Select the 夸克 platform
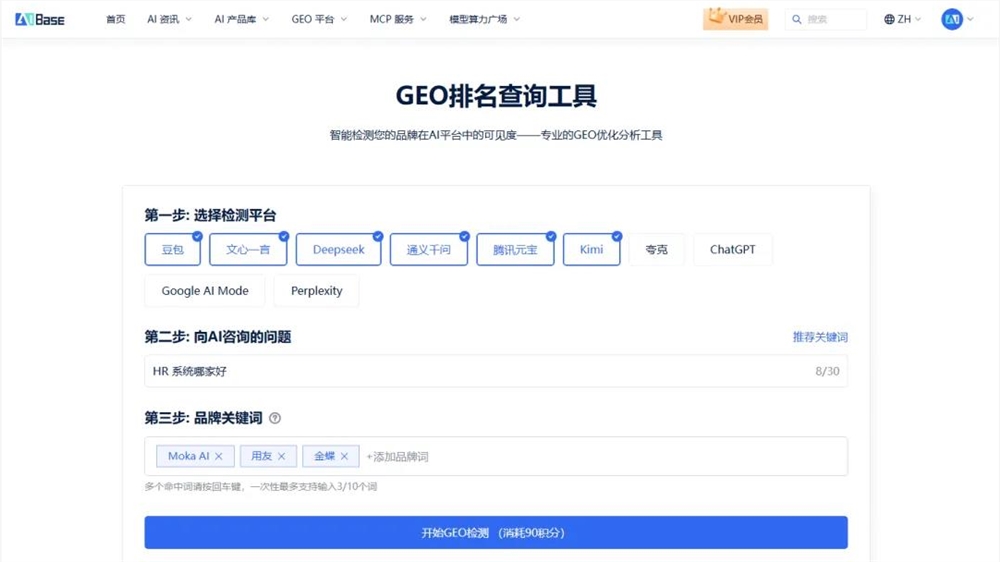Viewport: 1000px width, 562px height. pyautogui.click(x=656, y=249)
